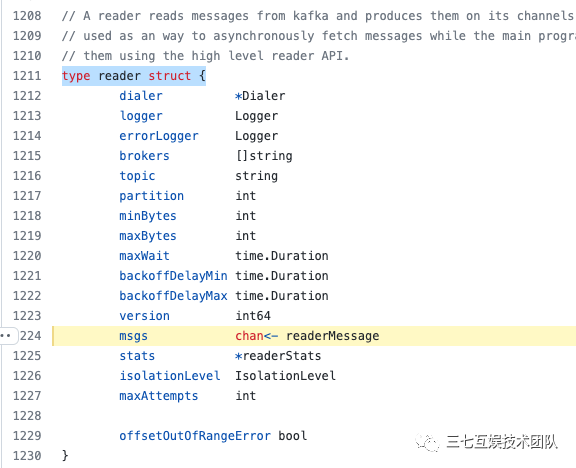The height and width of the screenshot is (468, 576).
Task: Select line number 1229
Action: coord(27,436)
